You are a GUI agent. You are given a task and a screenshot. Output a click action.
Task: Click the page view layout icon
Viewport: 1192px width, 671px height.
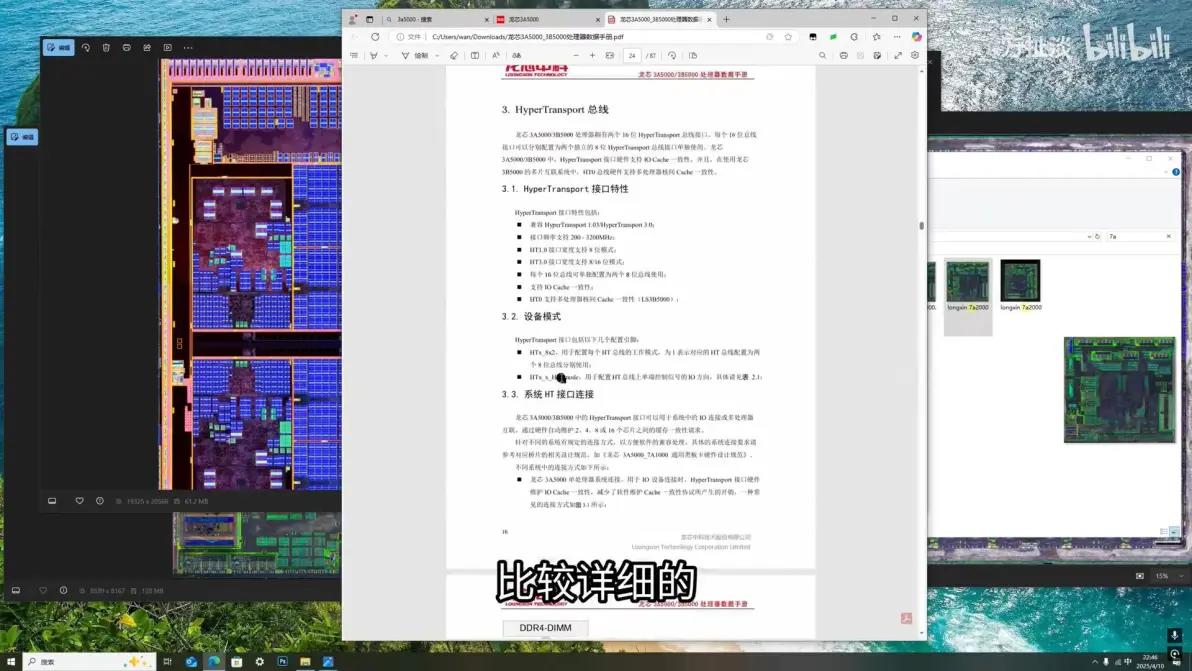(x=475, y=55)
